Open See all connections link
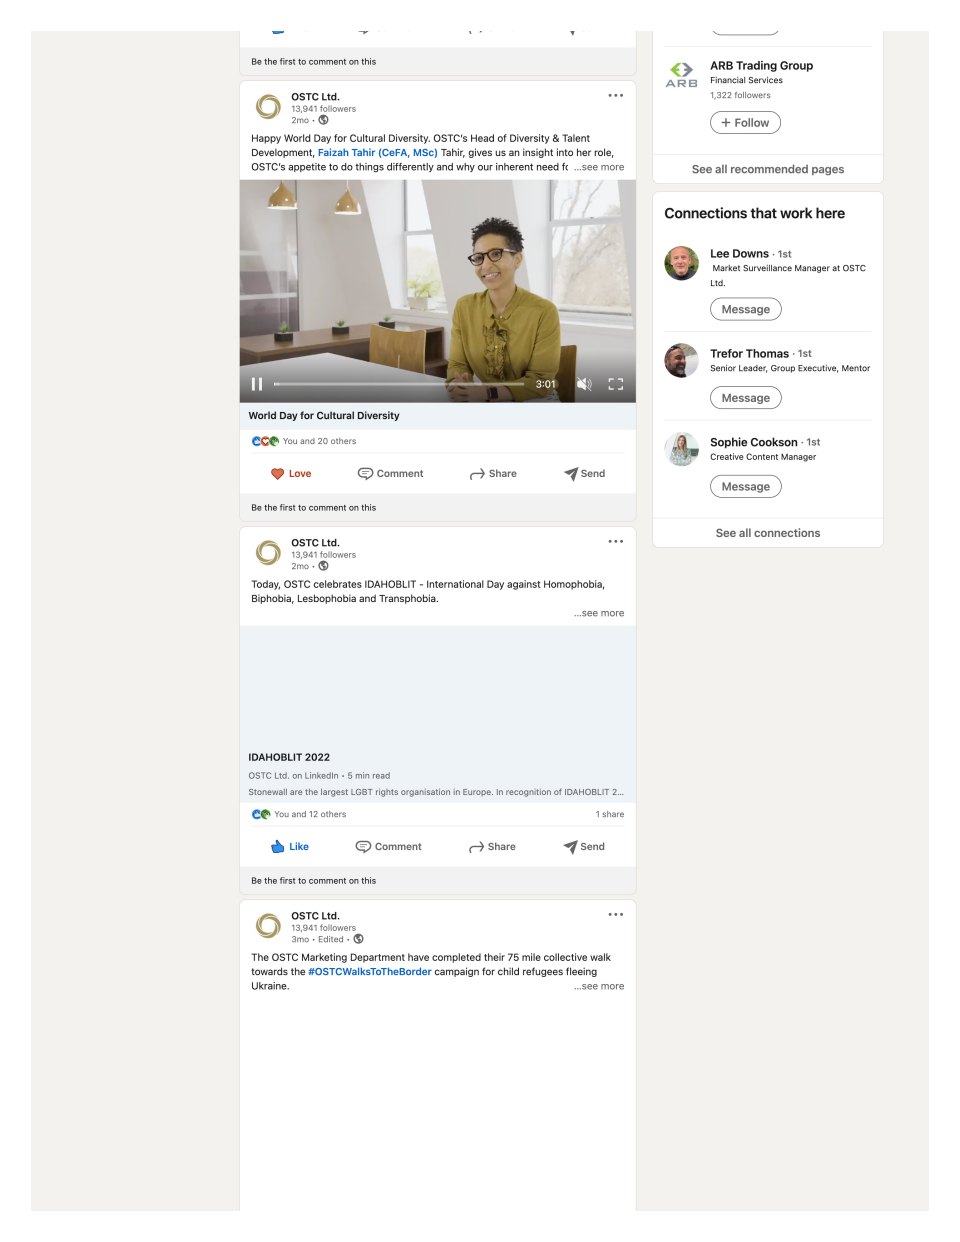 pyautogui.click(x=768, y=533)
